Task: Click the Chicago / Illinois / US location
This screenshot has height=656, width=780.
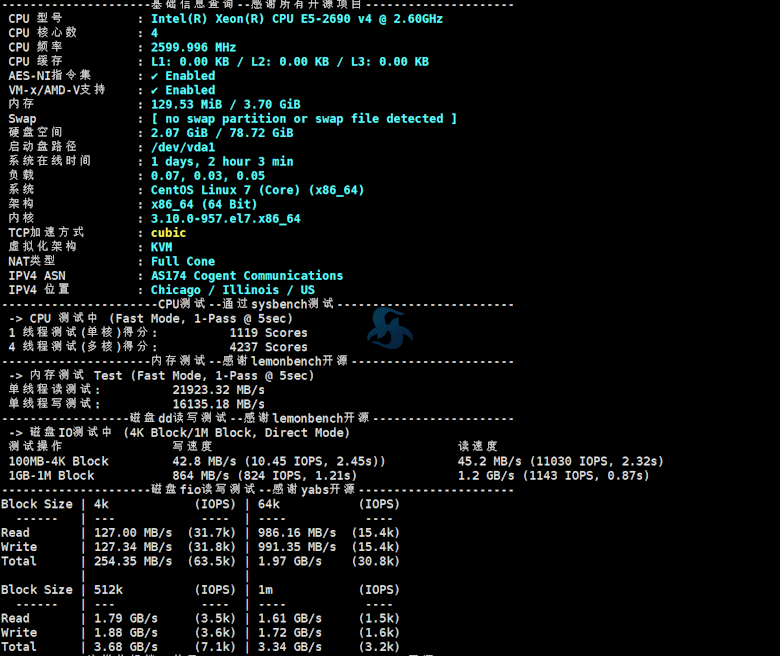Action: tap(232, 290)
